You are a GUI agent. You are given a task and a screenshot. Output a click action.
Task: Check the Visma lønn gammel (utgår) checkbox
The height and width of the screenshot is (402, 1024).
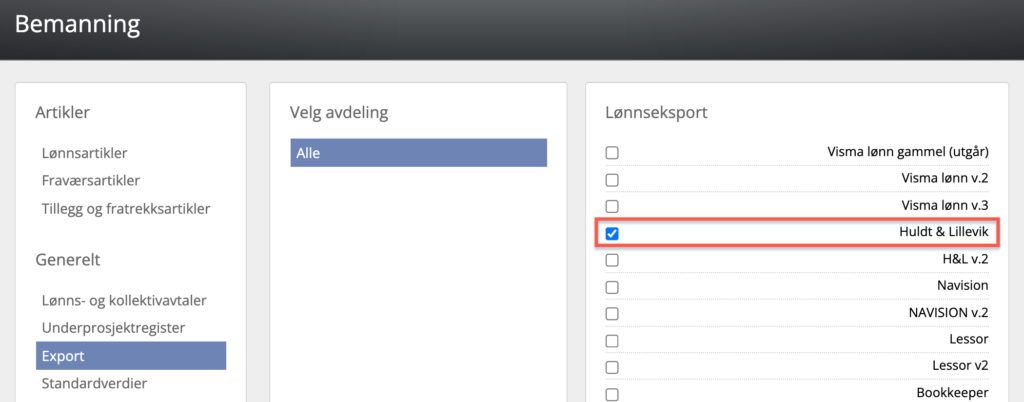coord(612,153)
